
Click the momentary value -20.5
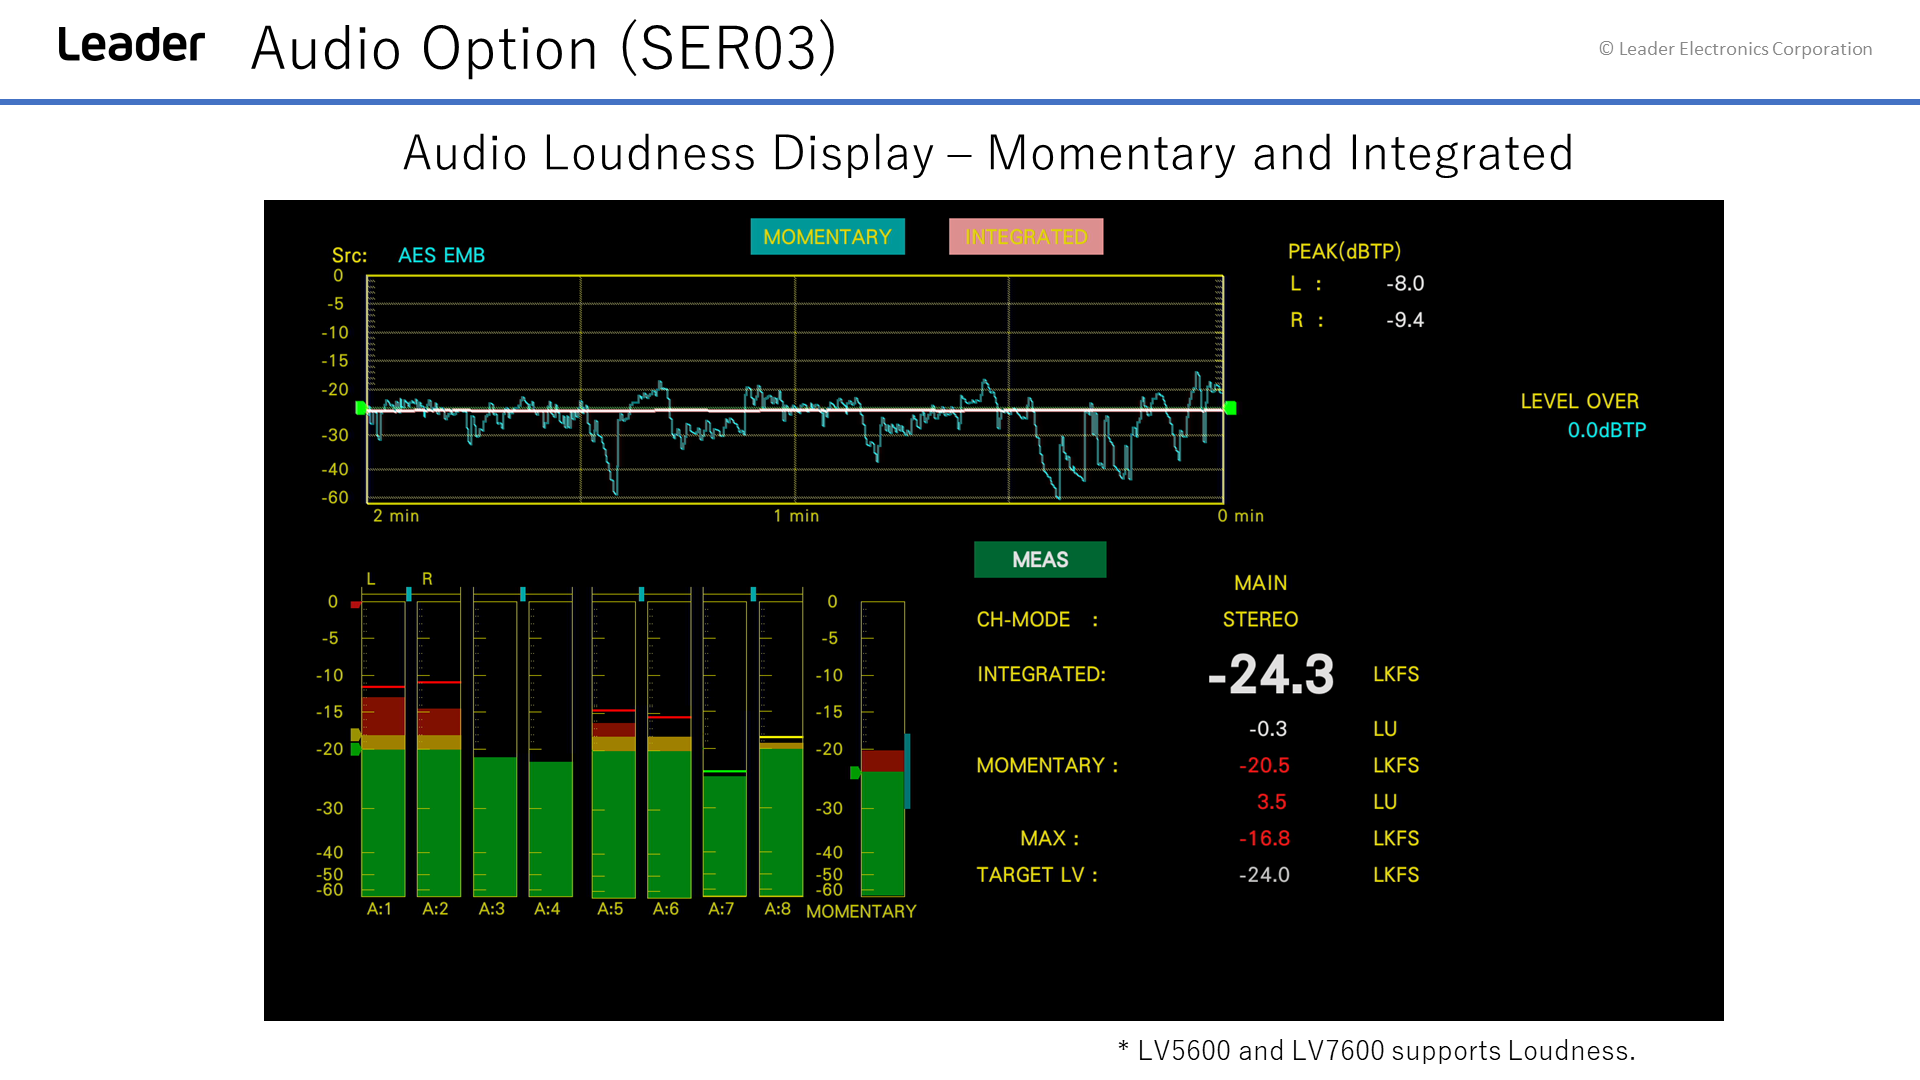1264,766
